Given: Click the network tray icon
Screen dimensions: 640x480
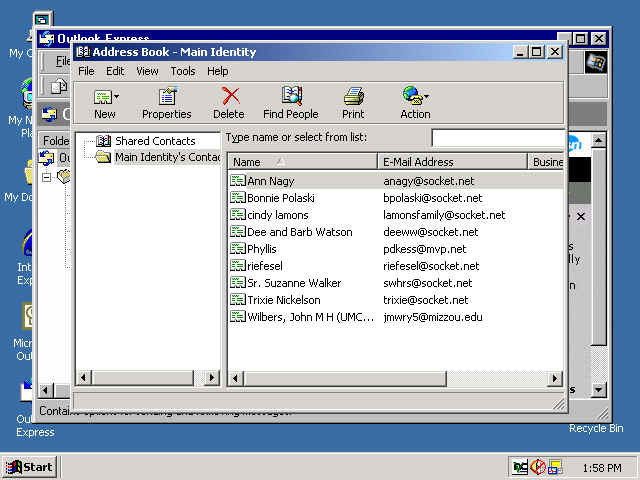Looking at the screenshot, I should click(x=520, y=467).
